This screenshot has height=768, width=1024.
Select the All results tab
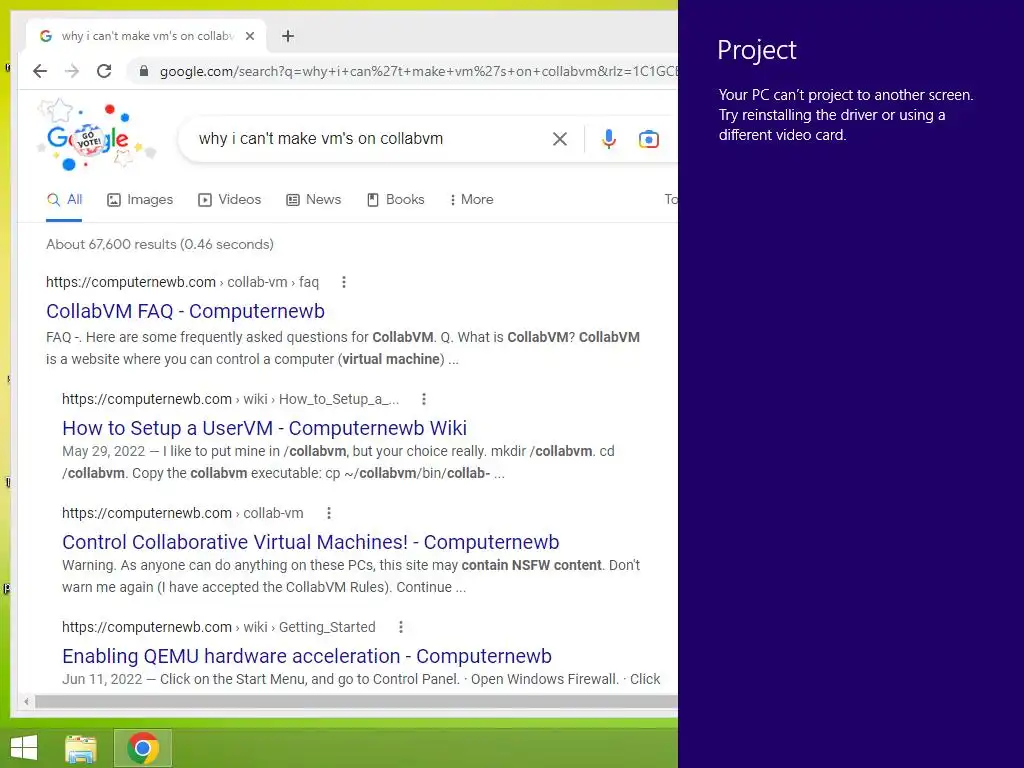64,200
